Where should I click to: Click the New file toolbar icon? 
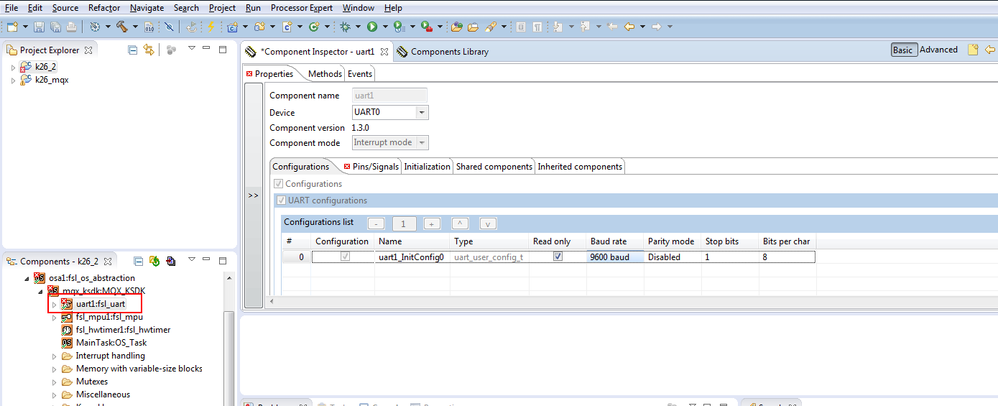coord(12,27)
